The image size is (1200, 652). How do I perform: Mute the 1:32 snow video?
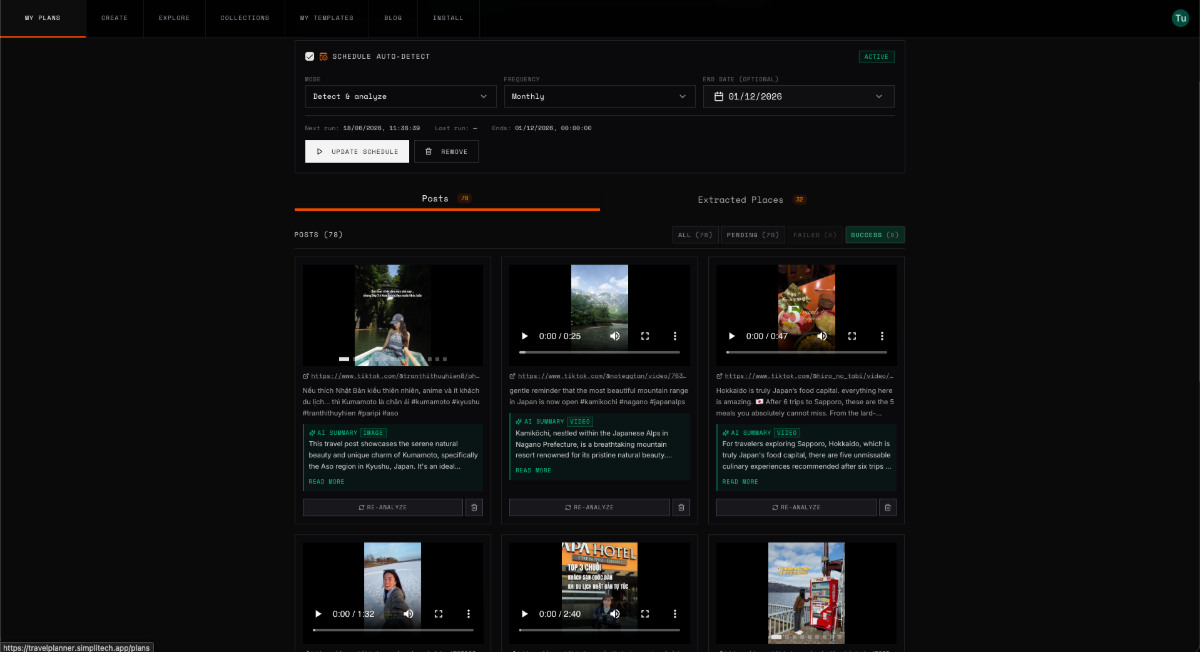408,613
